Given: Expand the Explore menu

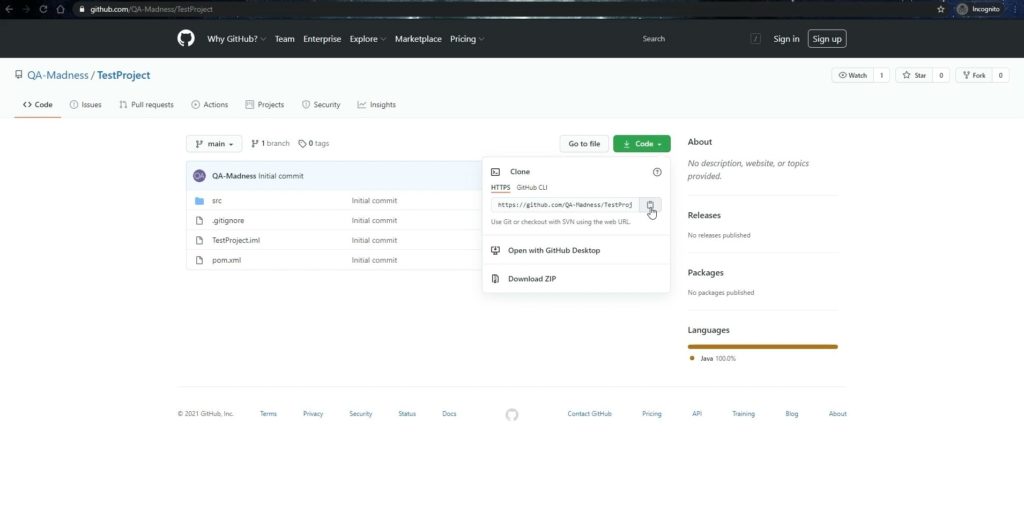Looking at the screenshot, I should tap(368, 39).
